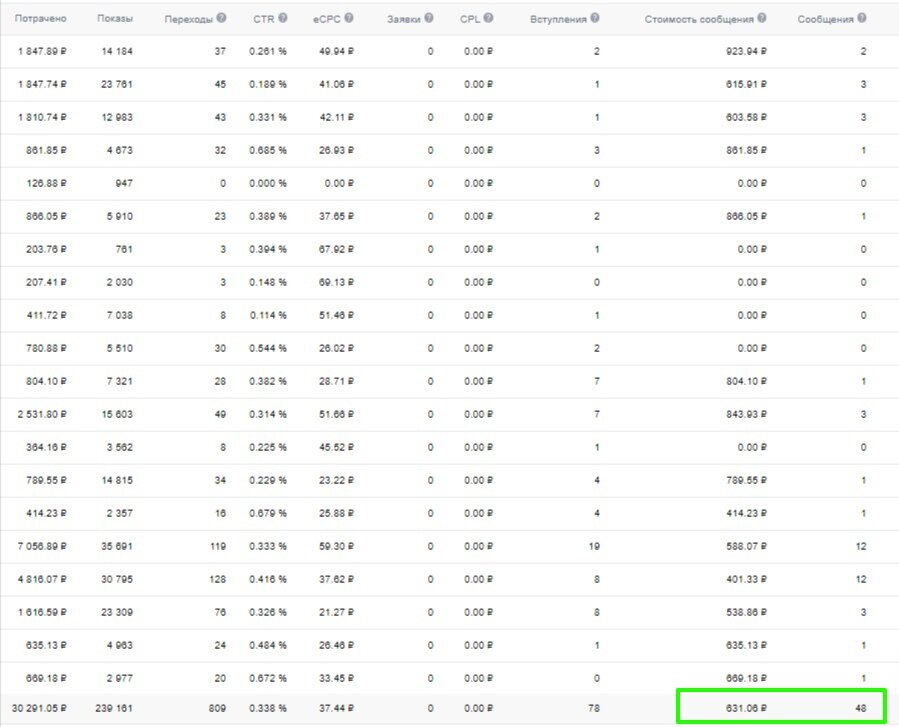Select the spent value 1 810.74 ₽
Viewport: 899px width, 727px height.
[42, 118]
